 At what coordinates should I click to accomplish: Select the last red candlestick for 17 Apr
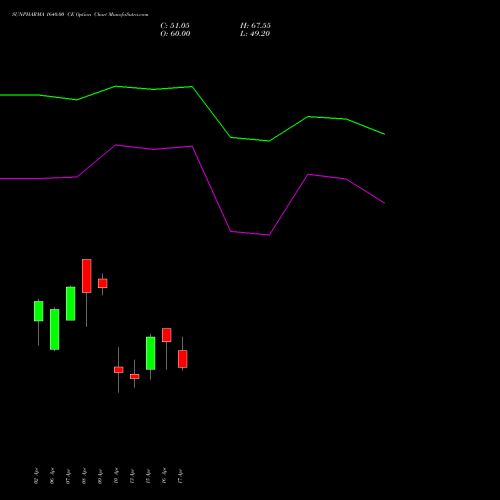(x=183, y=359)
